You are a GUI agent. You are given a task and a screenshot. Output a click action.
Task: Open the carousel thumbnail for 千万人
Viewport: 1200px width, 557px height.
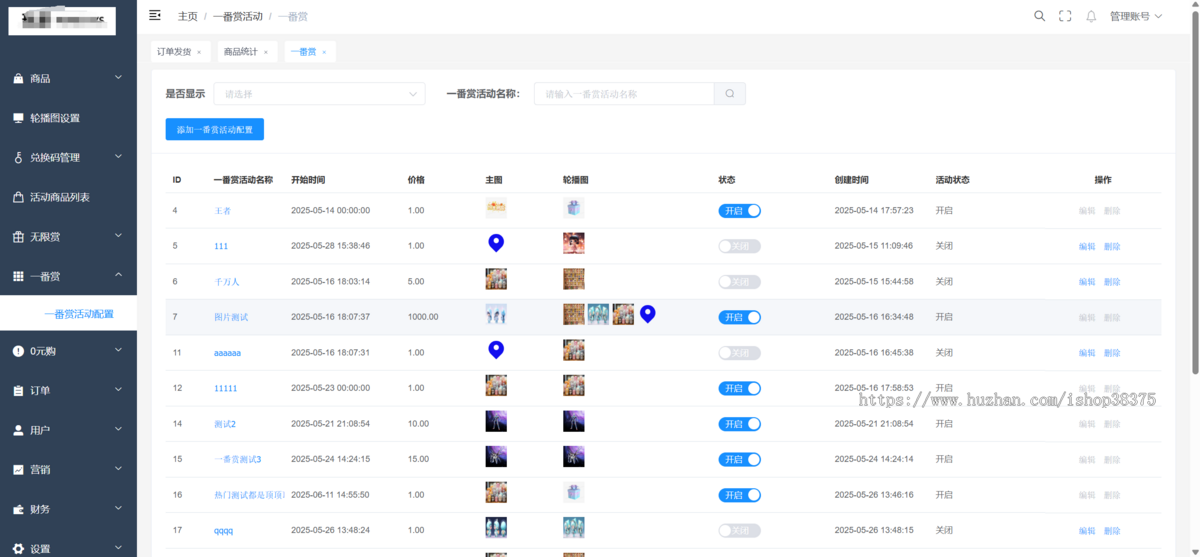tap(574, 279)
